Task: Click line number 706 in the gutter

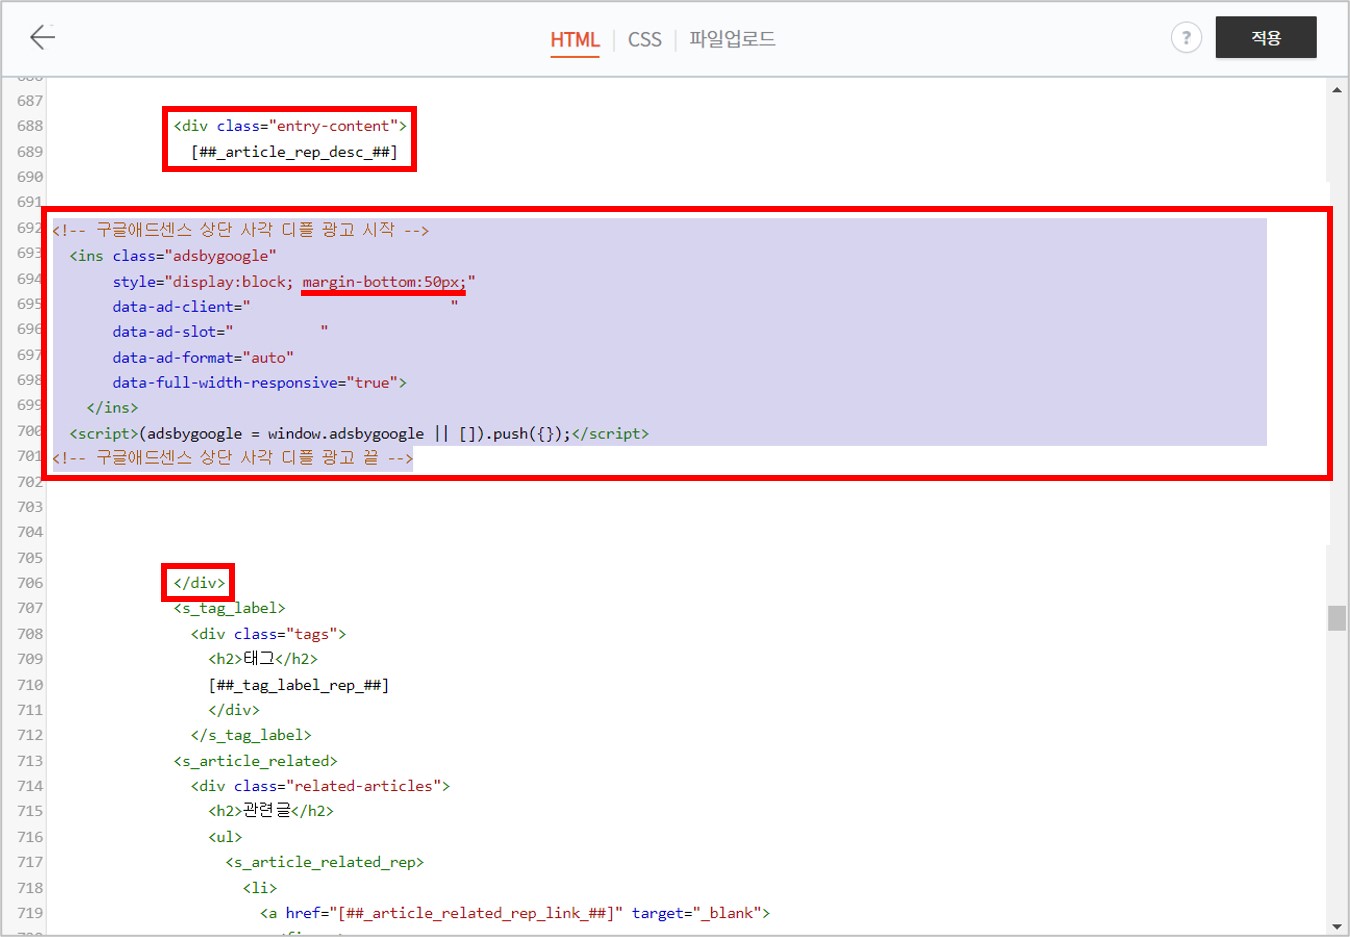Action: [x=30, y=583]
